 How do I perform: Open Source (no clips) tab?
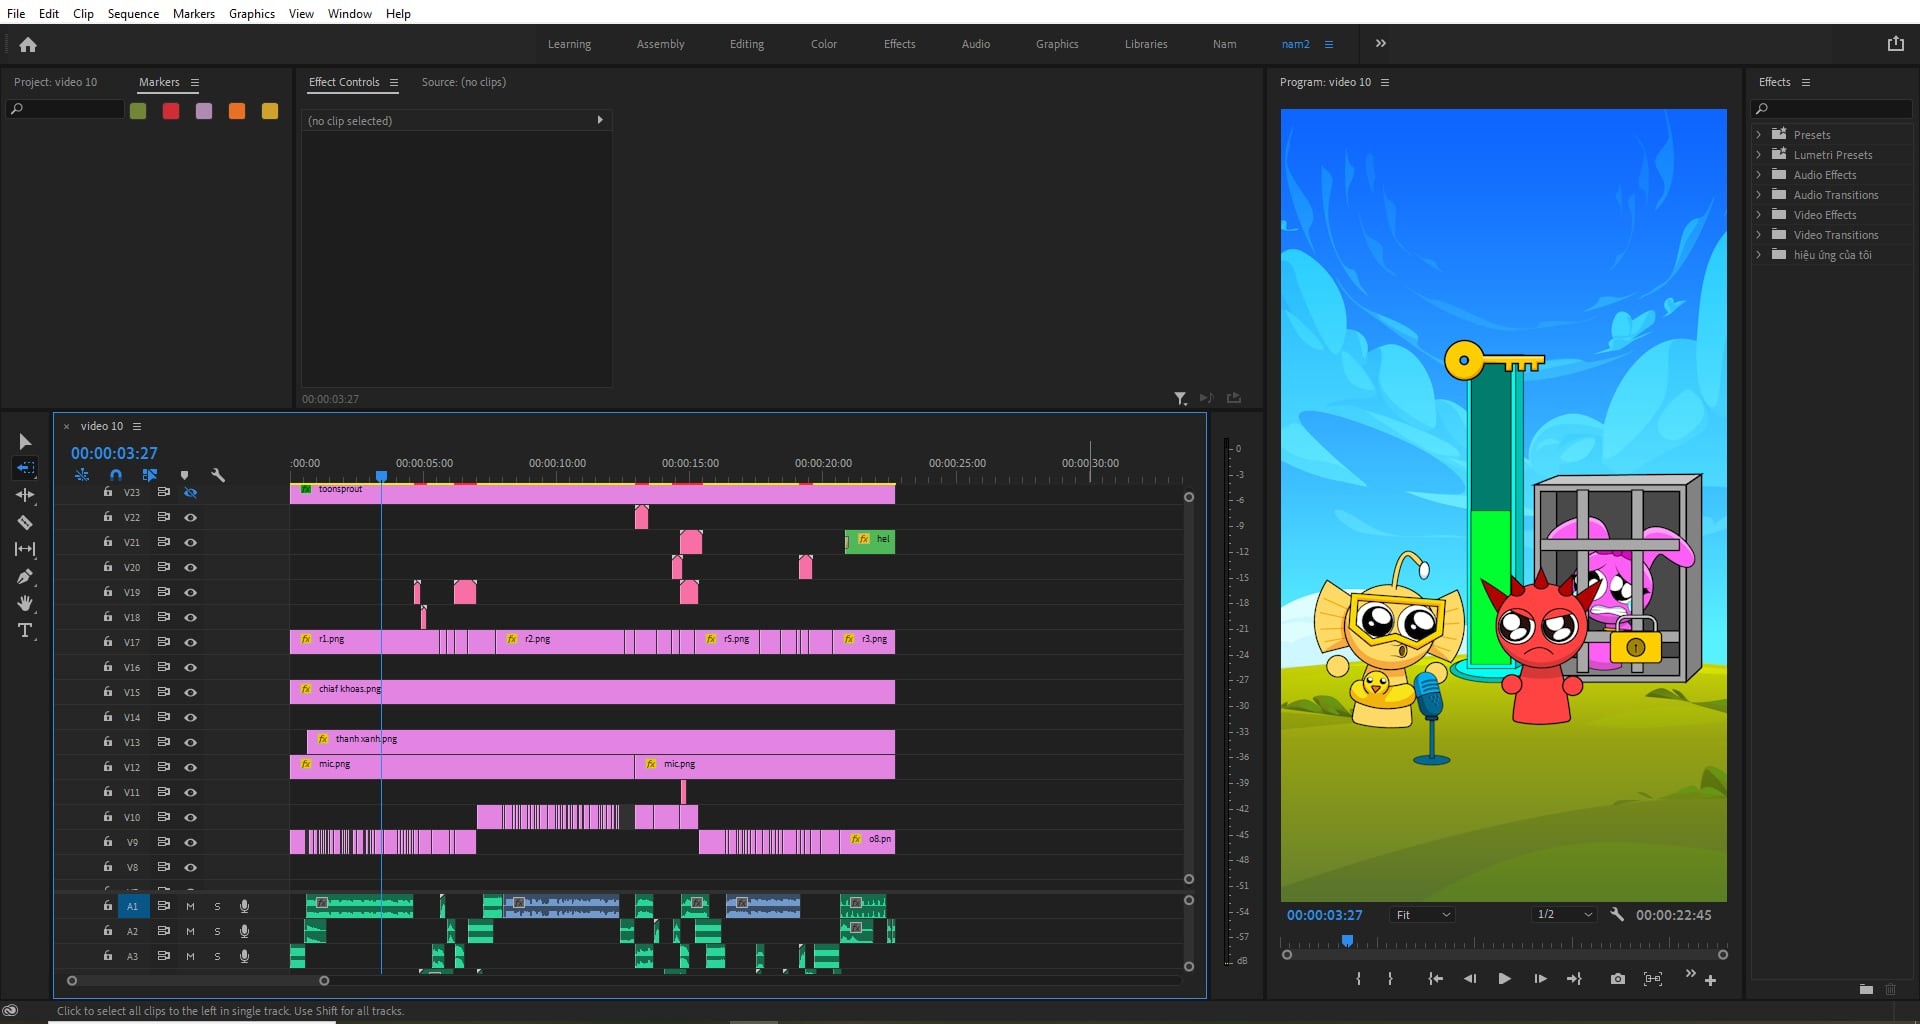tap(463, 82)
